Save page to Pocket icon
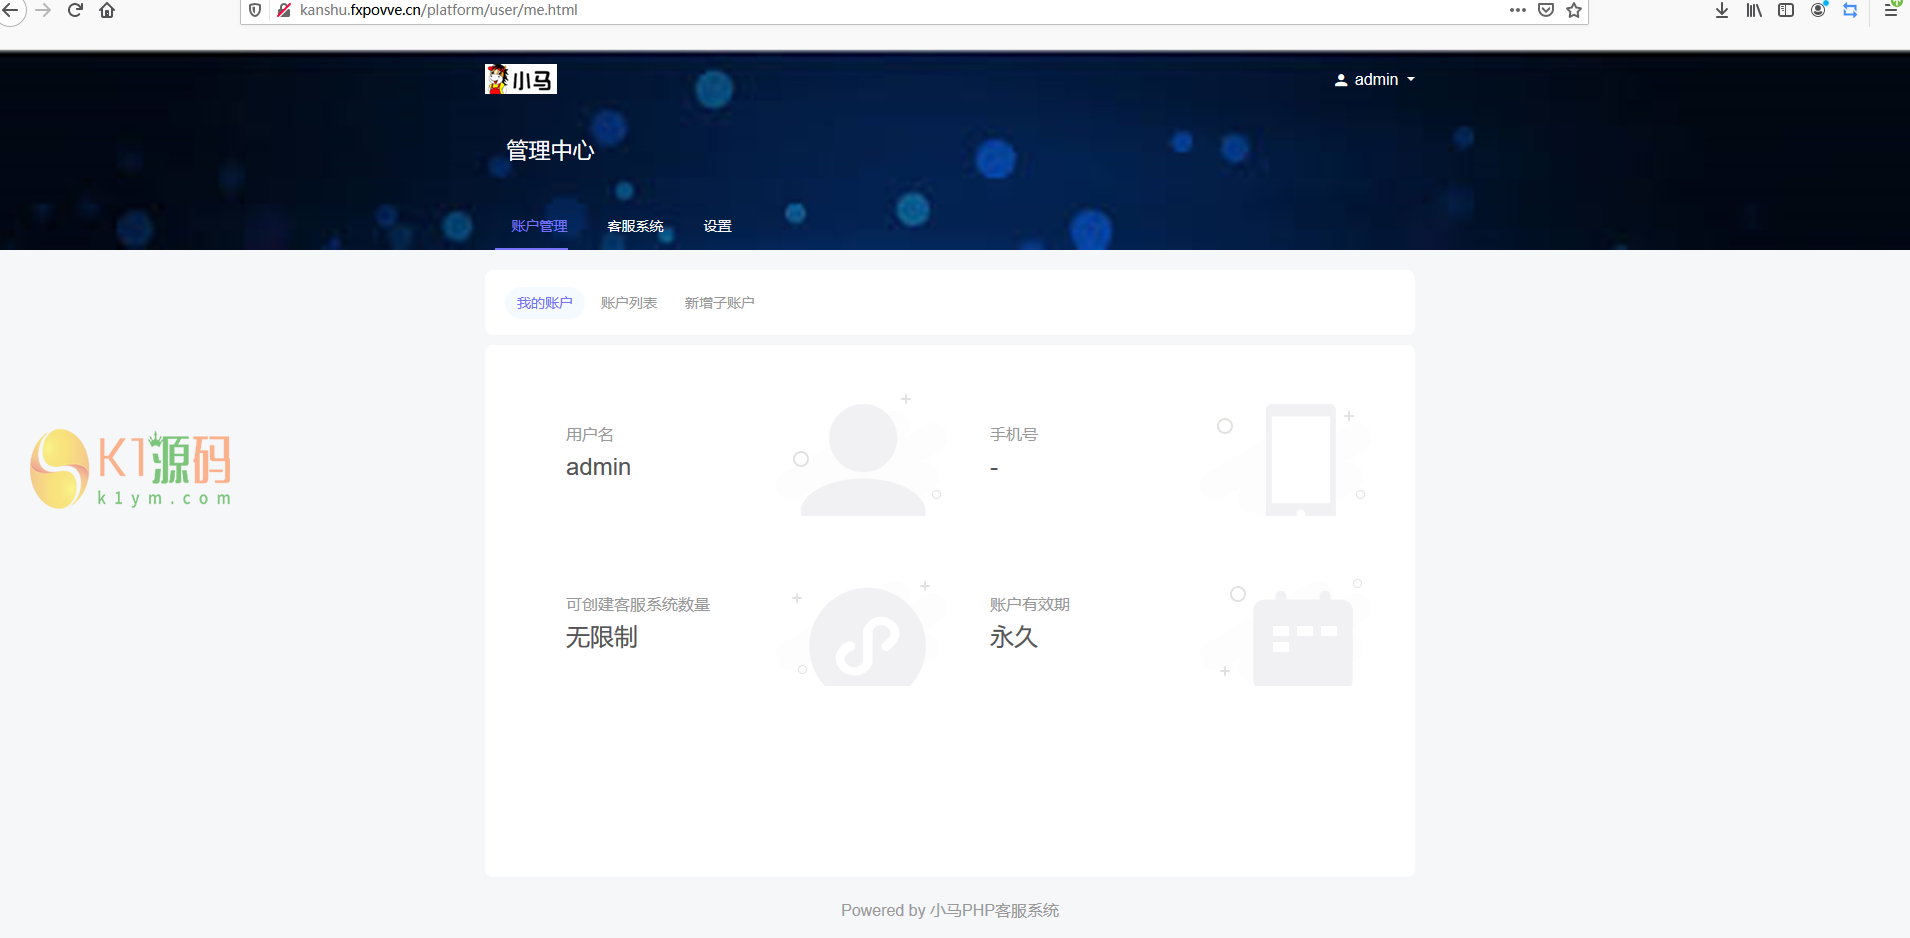 1546,10
